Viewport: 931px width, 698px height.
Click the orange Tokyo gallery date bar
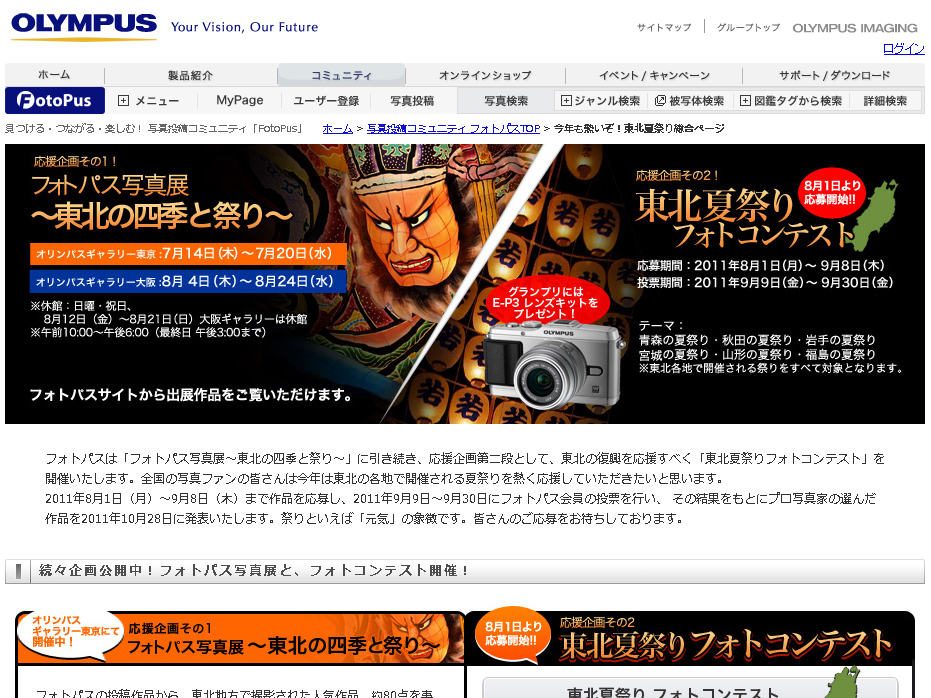(188, 253)
